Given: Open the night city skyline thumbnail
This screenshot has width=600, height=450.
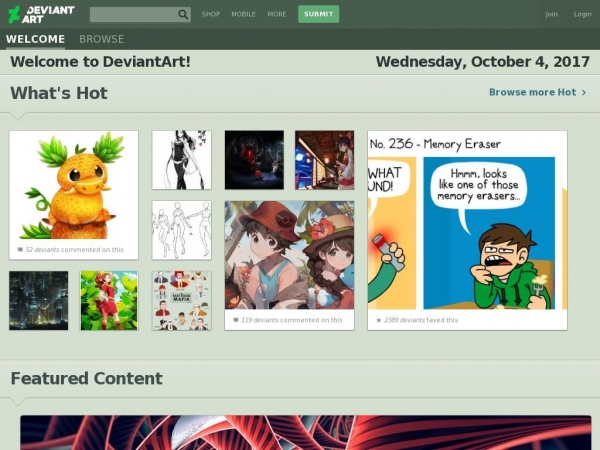Looking at the screenshot, I should 39,300.
